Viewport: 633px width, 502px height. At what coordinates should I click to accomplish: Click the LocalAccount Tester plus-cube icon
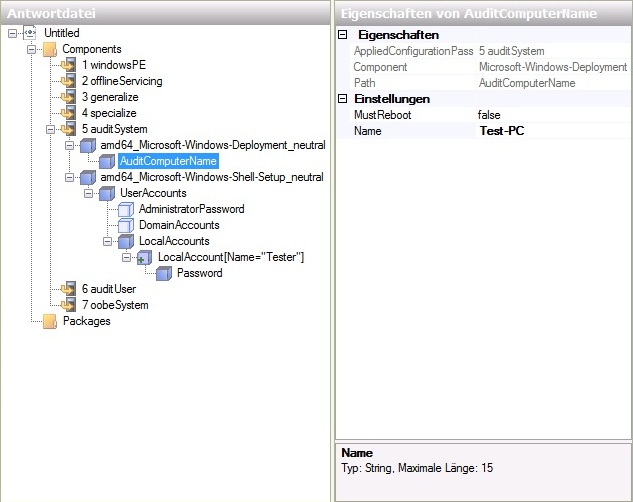click(x=145, y=257)
